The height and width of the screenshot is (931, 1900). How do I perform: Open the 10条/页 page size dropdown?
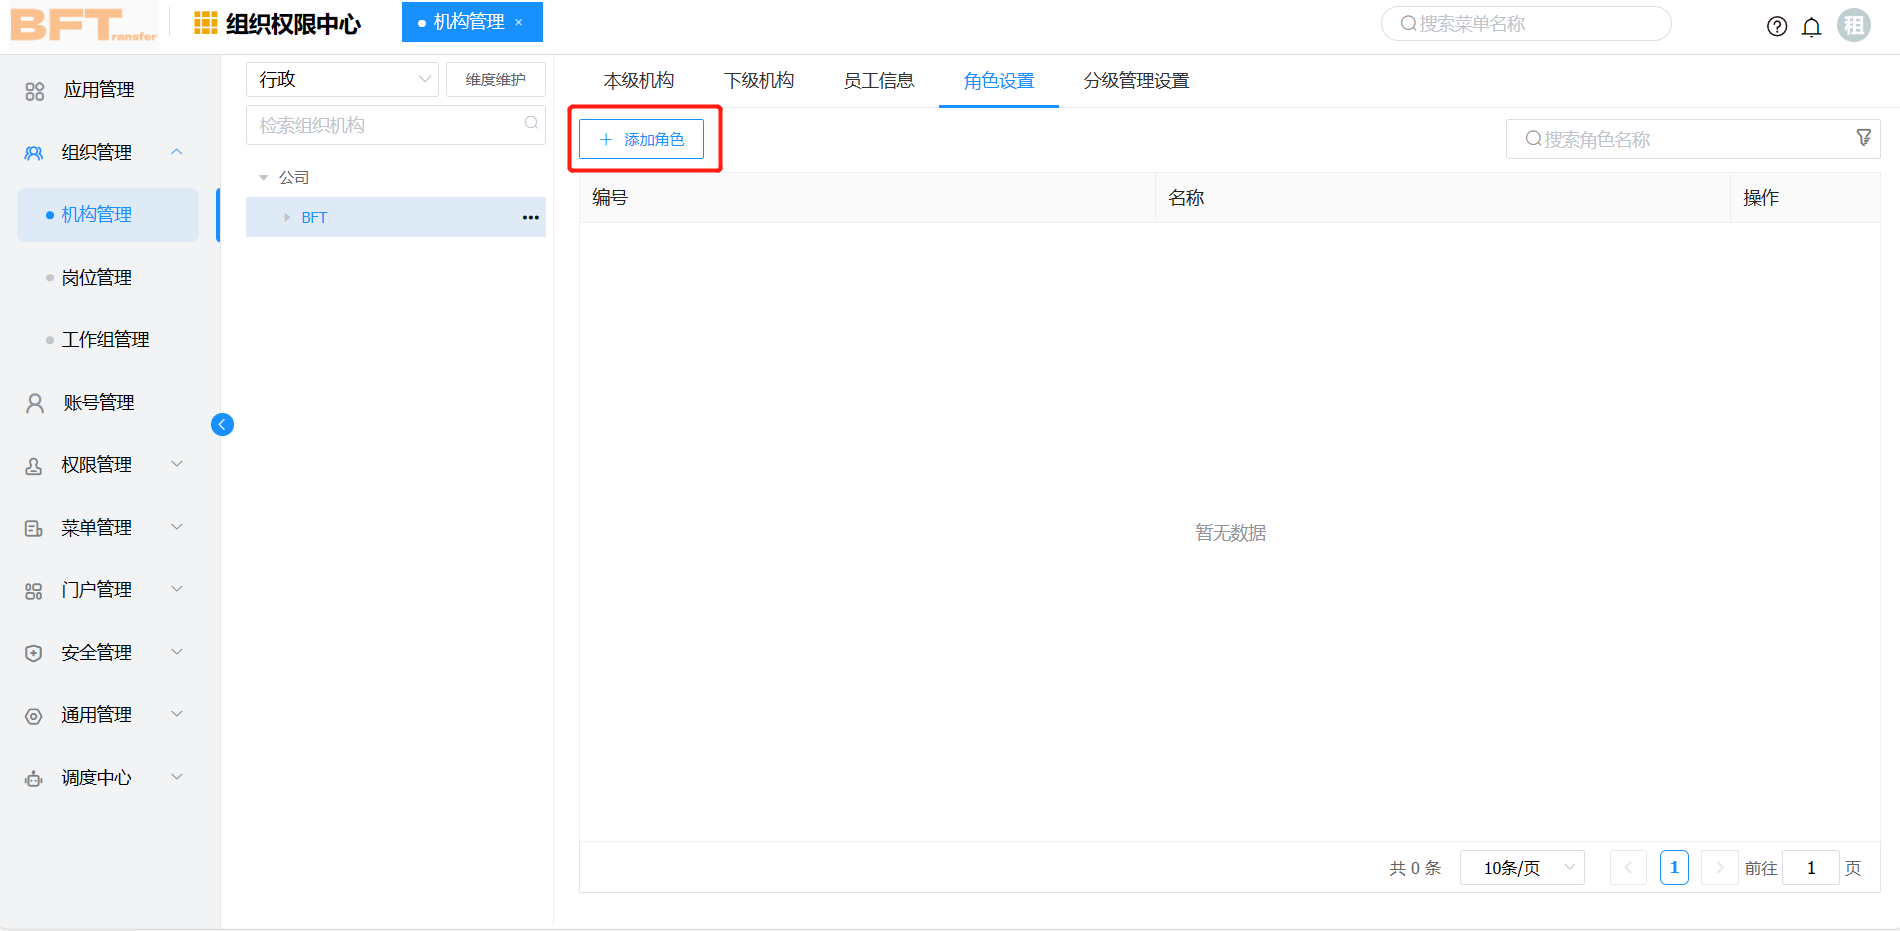click(x=1521, y=868)
